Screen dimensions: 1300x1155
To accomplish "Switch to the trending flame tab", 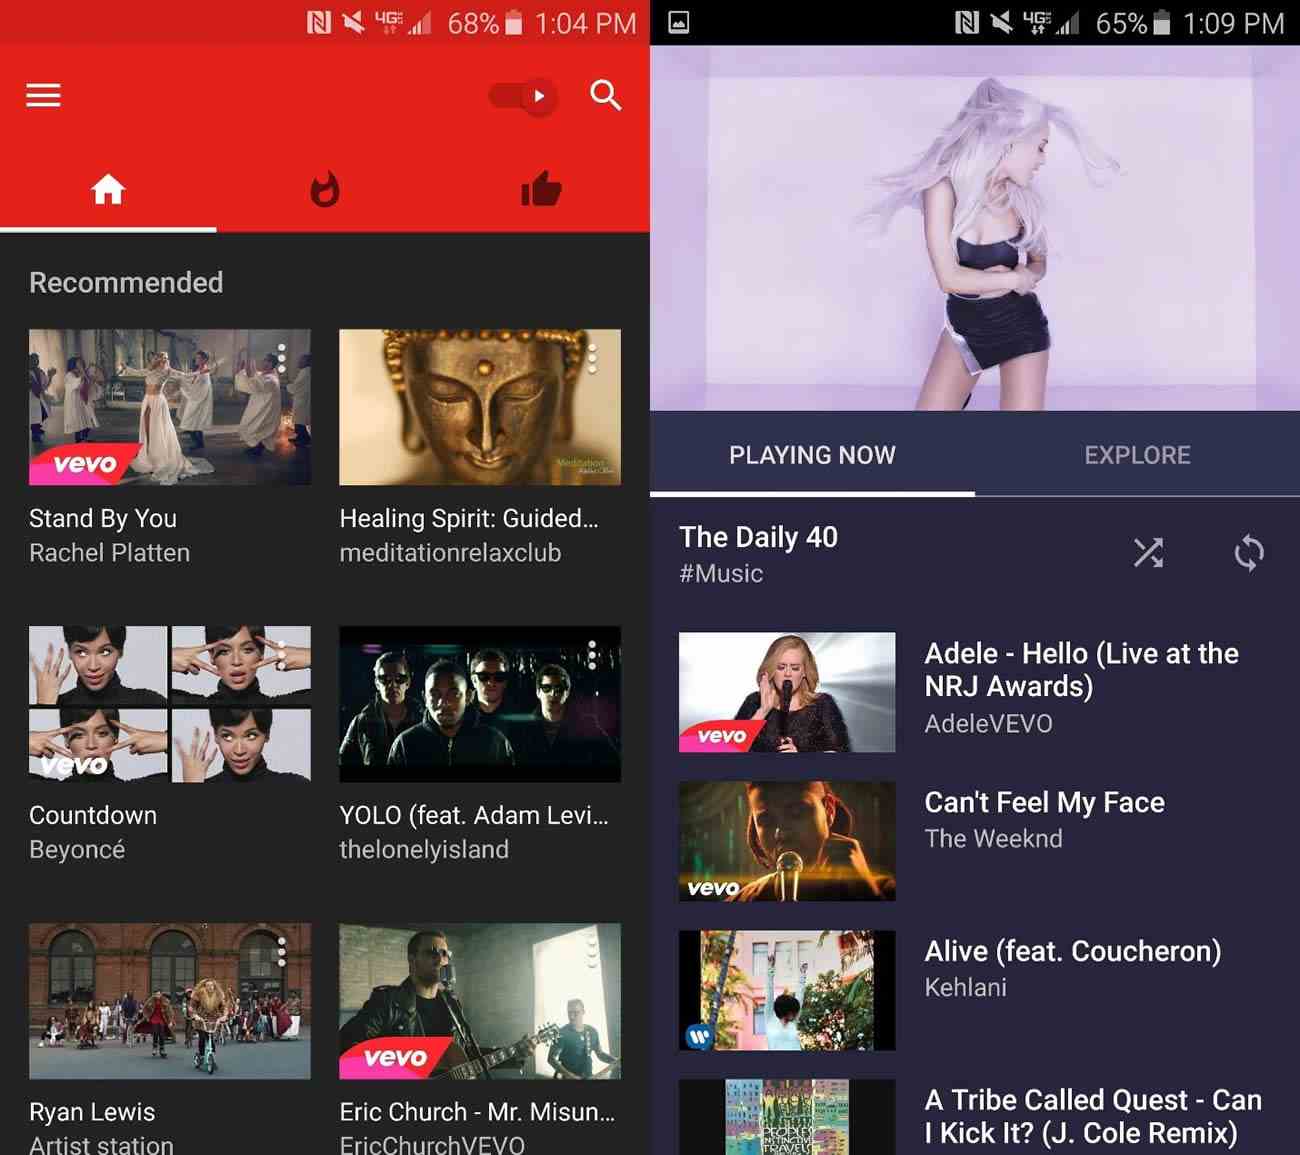I will 325,189.
